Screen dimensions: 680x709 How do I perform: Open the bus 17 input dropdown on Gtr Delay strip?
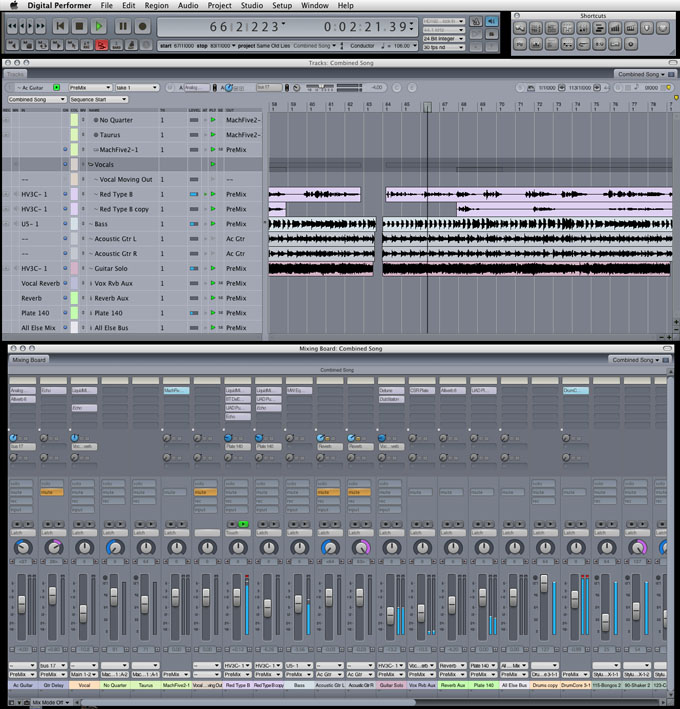(53, 666)
